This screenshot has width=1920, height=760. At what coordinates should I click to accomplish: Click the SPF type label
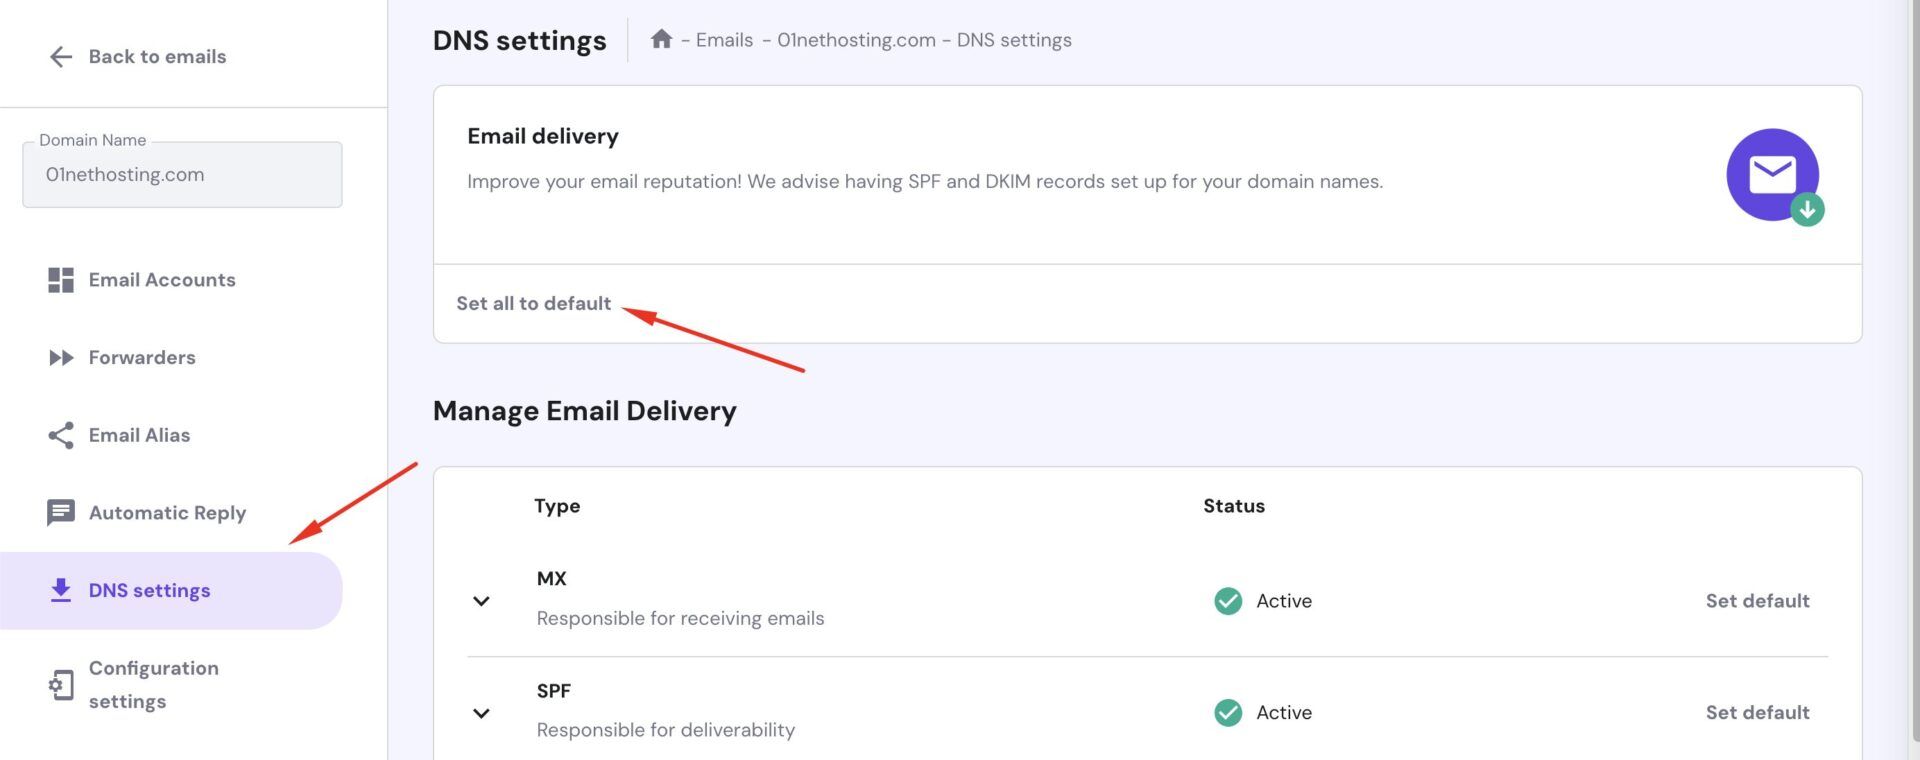click(x=553, y=691)
